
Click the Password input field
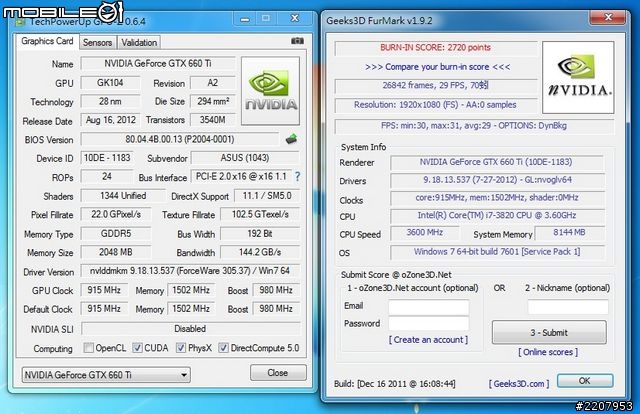coord(429,323)
